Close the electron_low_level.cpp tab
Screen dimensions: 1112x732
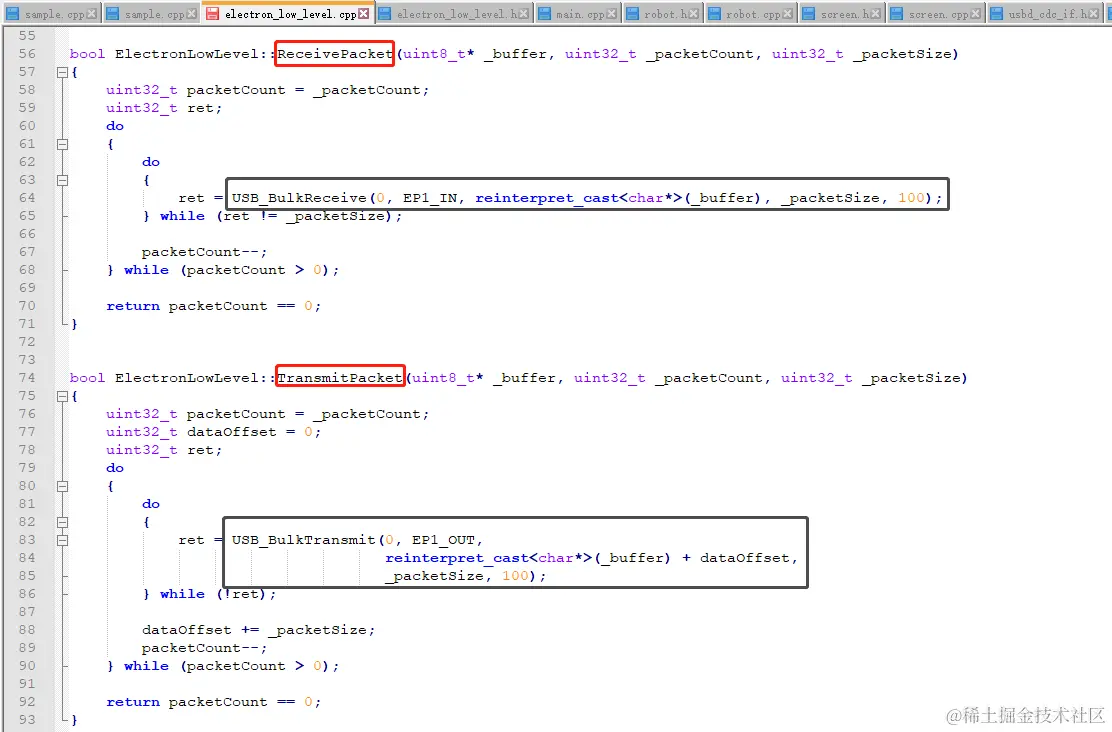[364, 13]
